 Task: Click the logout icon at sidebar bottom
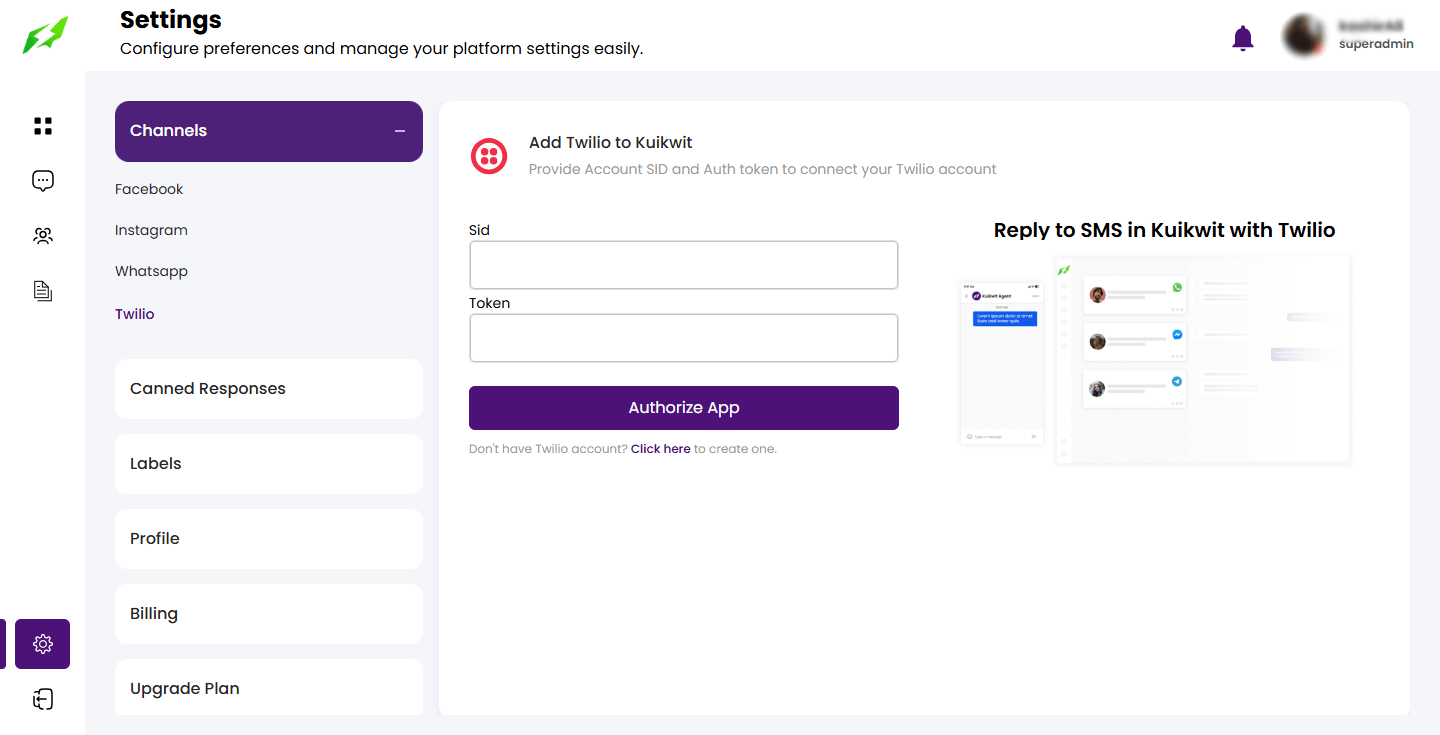pos(43,699)
